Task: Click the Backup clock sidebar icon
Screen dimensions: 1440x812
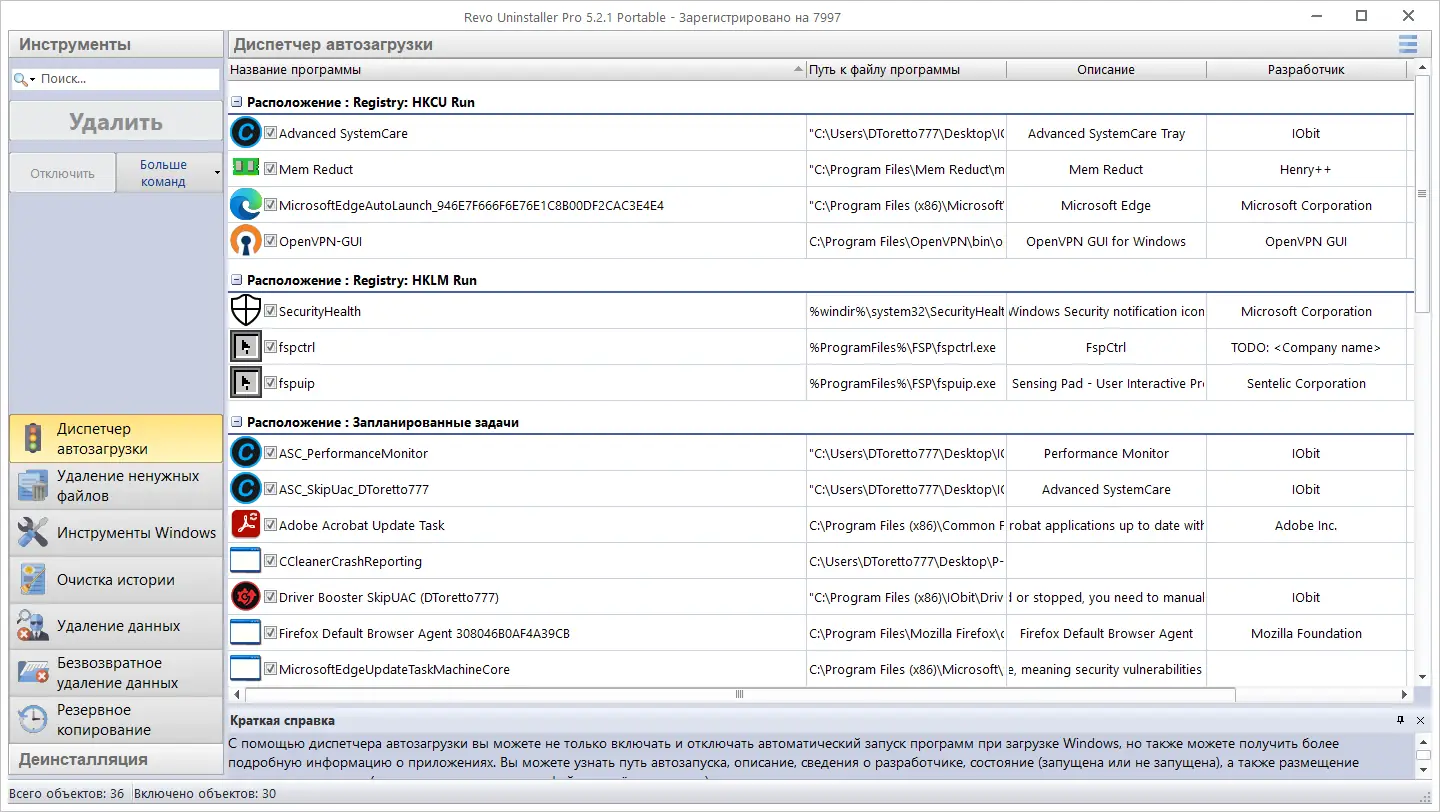Action: pyautogui.click(x=33, y=720)
